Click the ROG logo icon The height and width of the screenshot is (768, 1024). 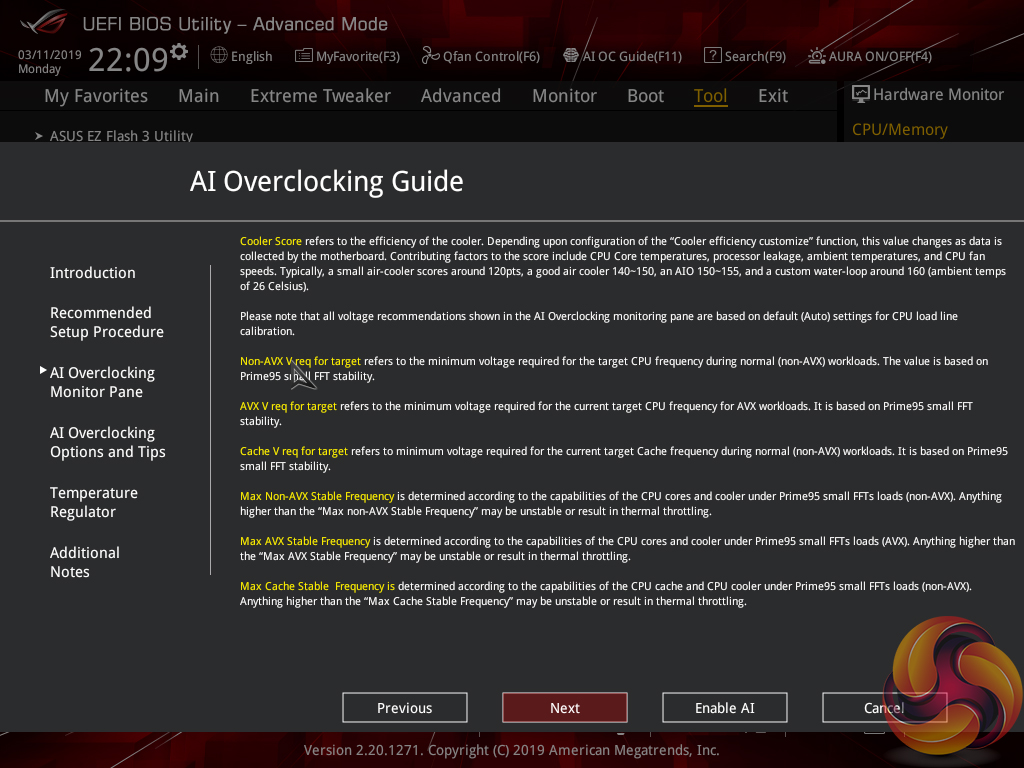pyautogui.click(x=43, y=22)
